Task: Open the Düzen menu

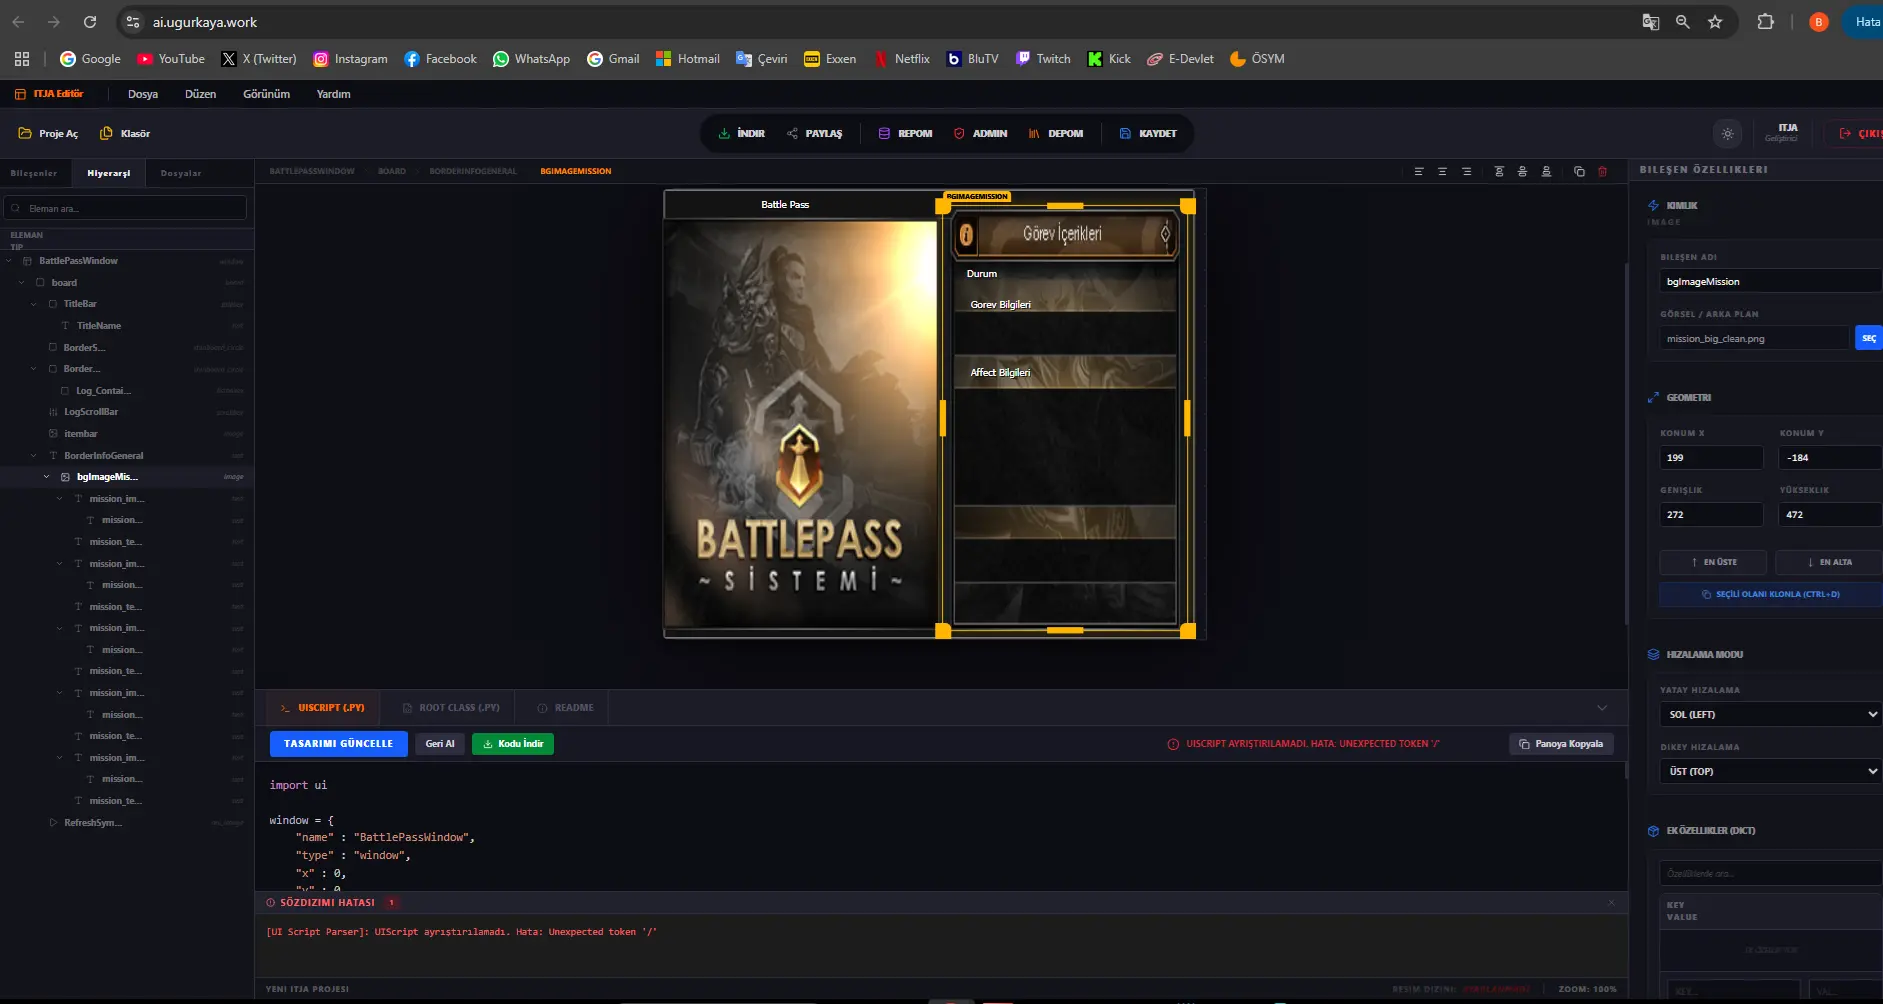Action: point(200,94)
